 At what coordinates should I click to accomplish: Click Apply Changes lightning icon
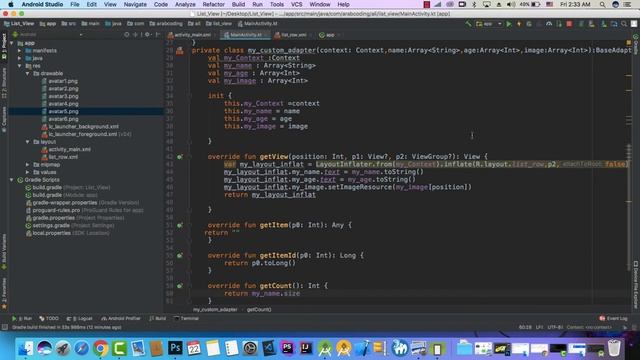click(x=519, y=24)
